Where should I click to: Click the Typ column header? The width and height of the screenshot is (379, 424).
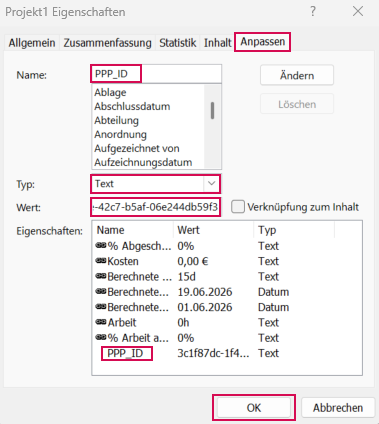pos(294,230)
